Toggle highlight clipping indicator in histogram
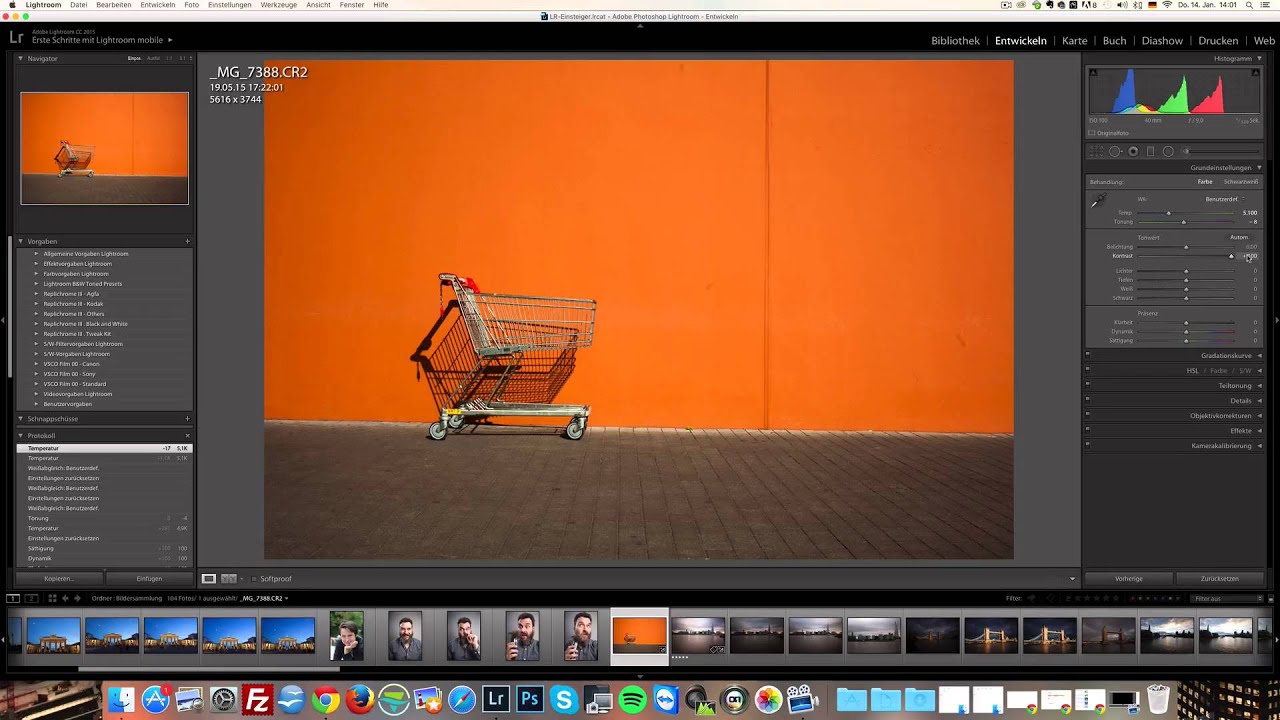 click(x=1255, y=72)
